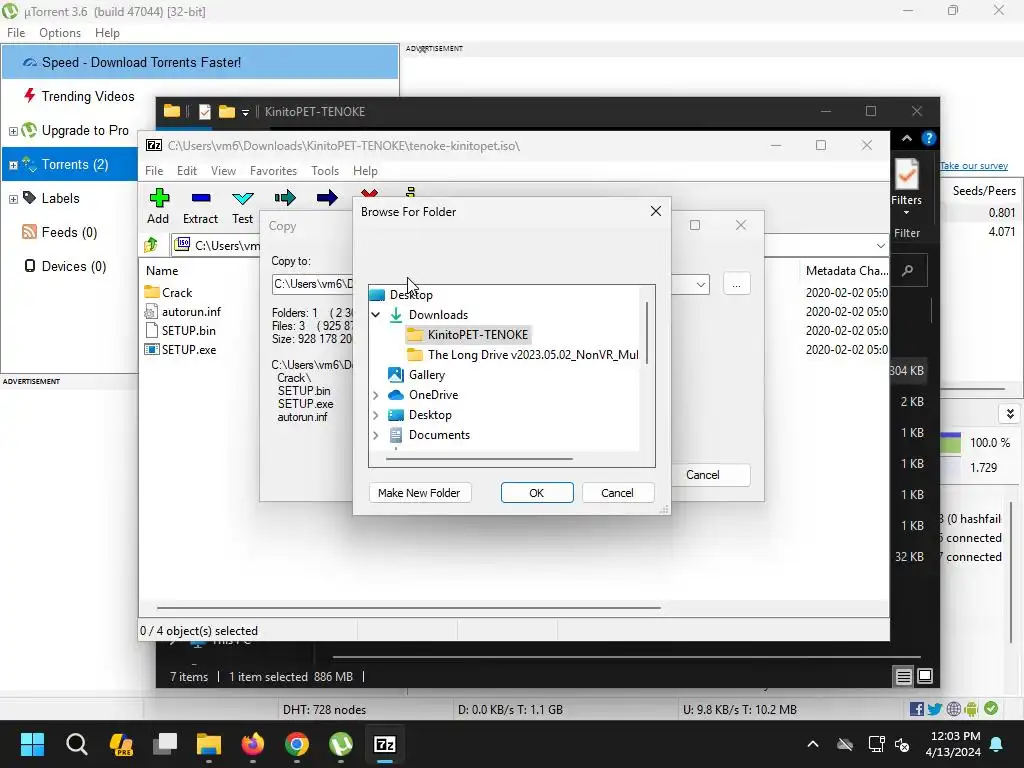Open the uTorrent Options menu
Image resolution: width=1024 pixels, height=768 pixels.
pos(60,33)
